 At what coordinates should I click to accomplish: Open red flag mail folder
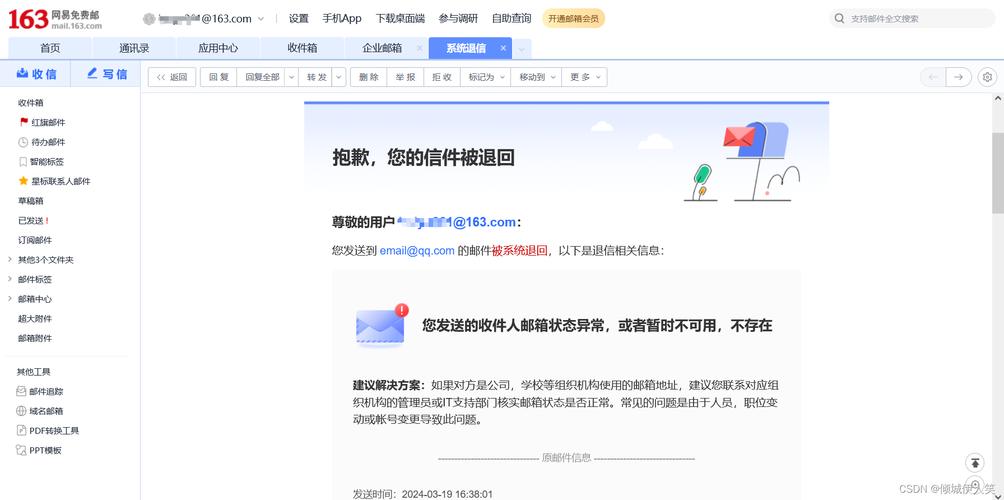pos(24,122)
